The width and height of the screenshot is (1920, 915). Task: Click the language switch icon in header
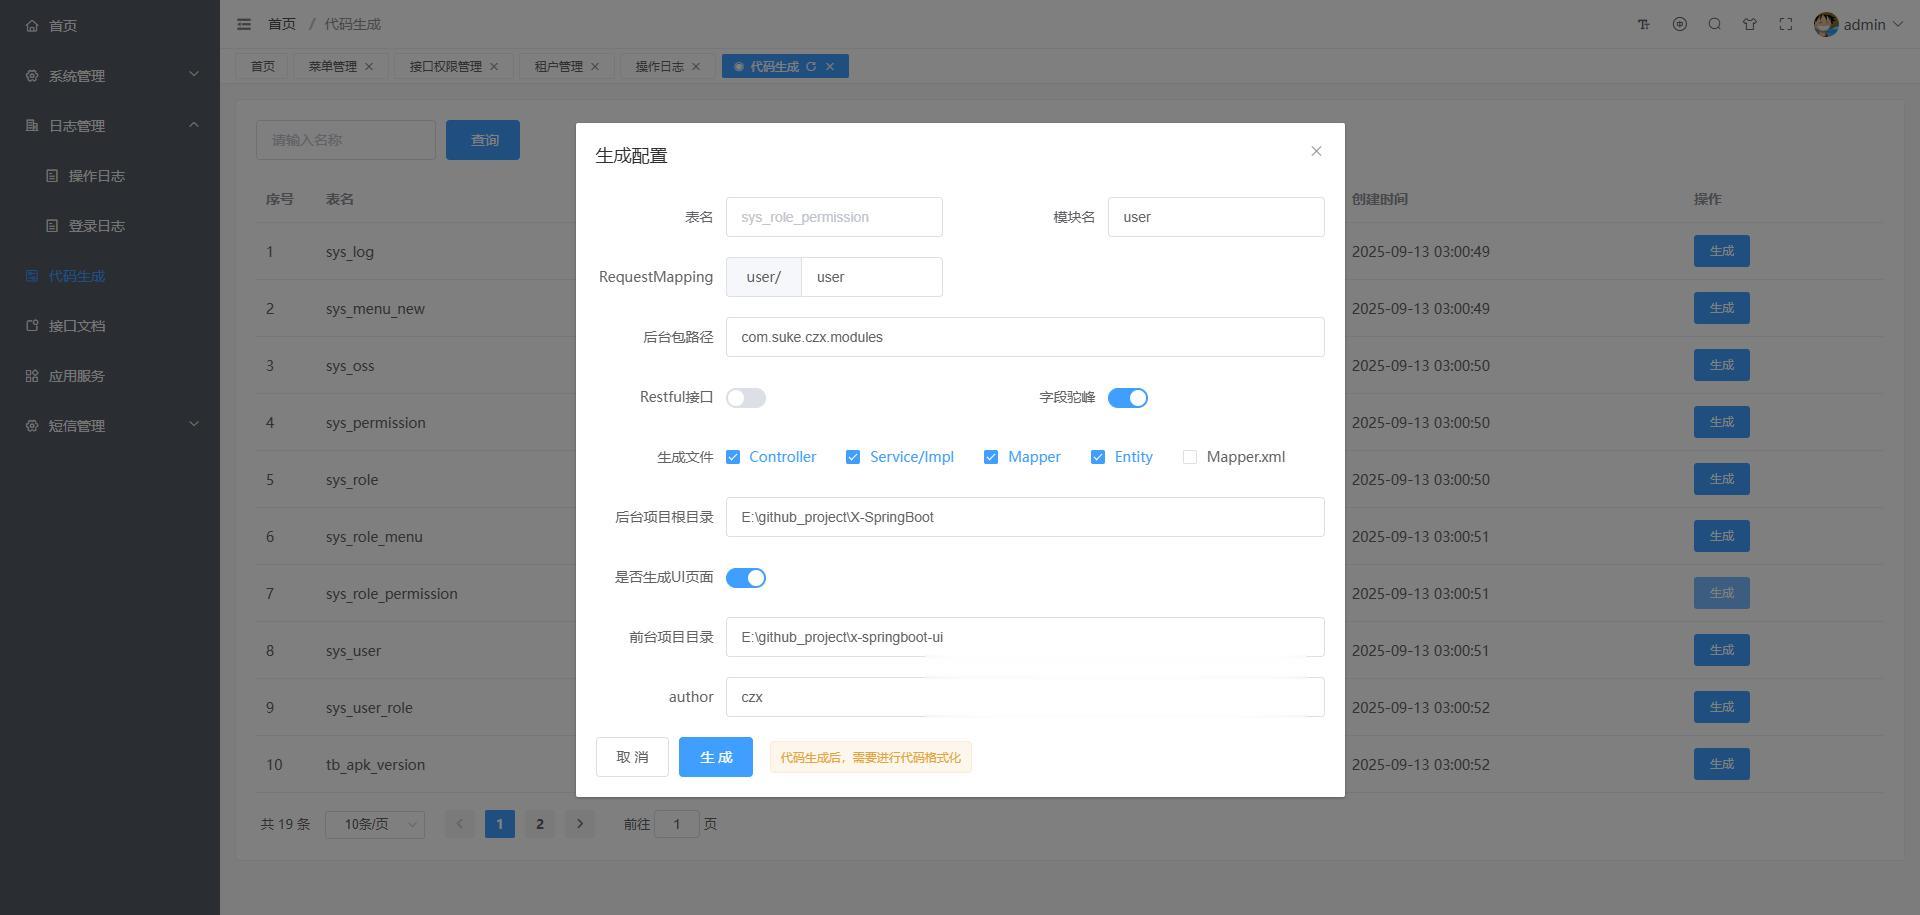click(x=1679, y=24)
